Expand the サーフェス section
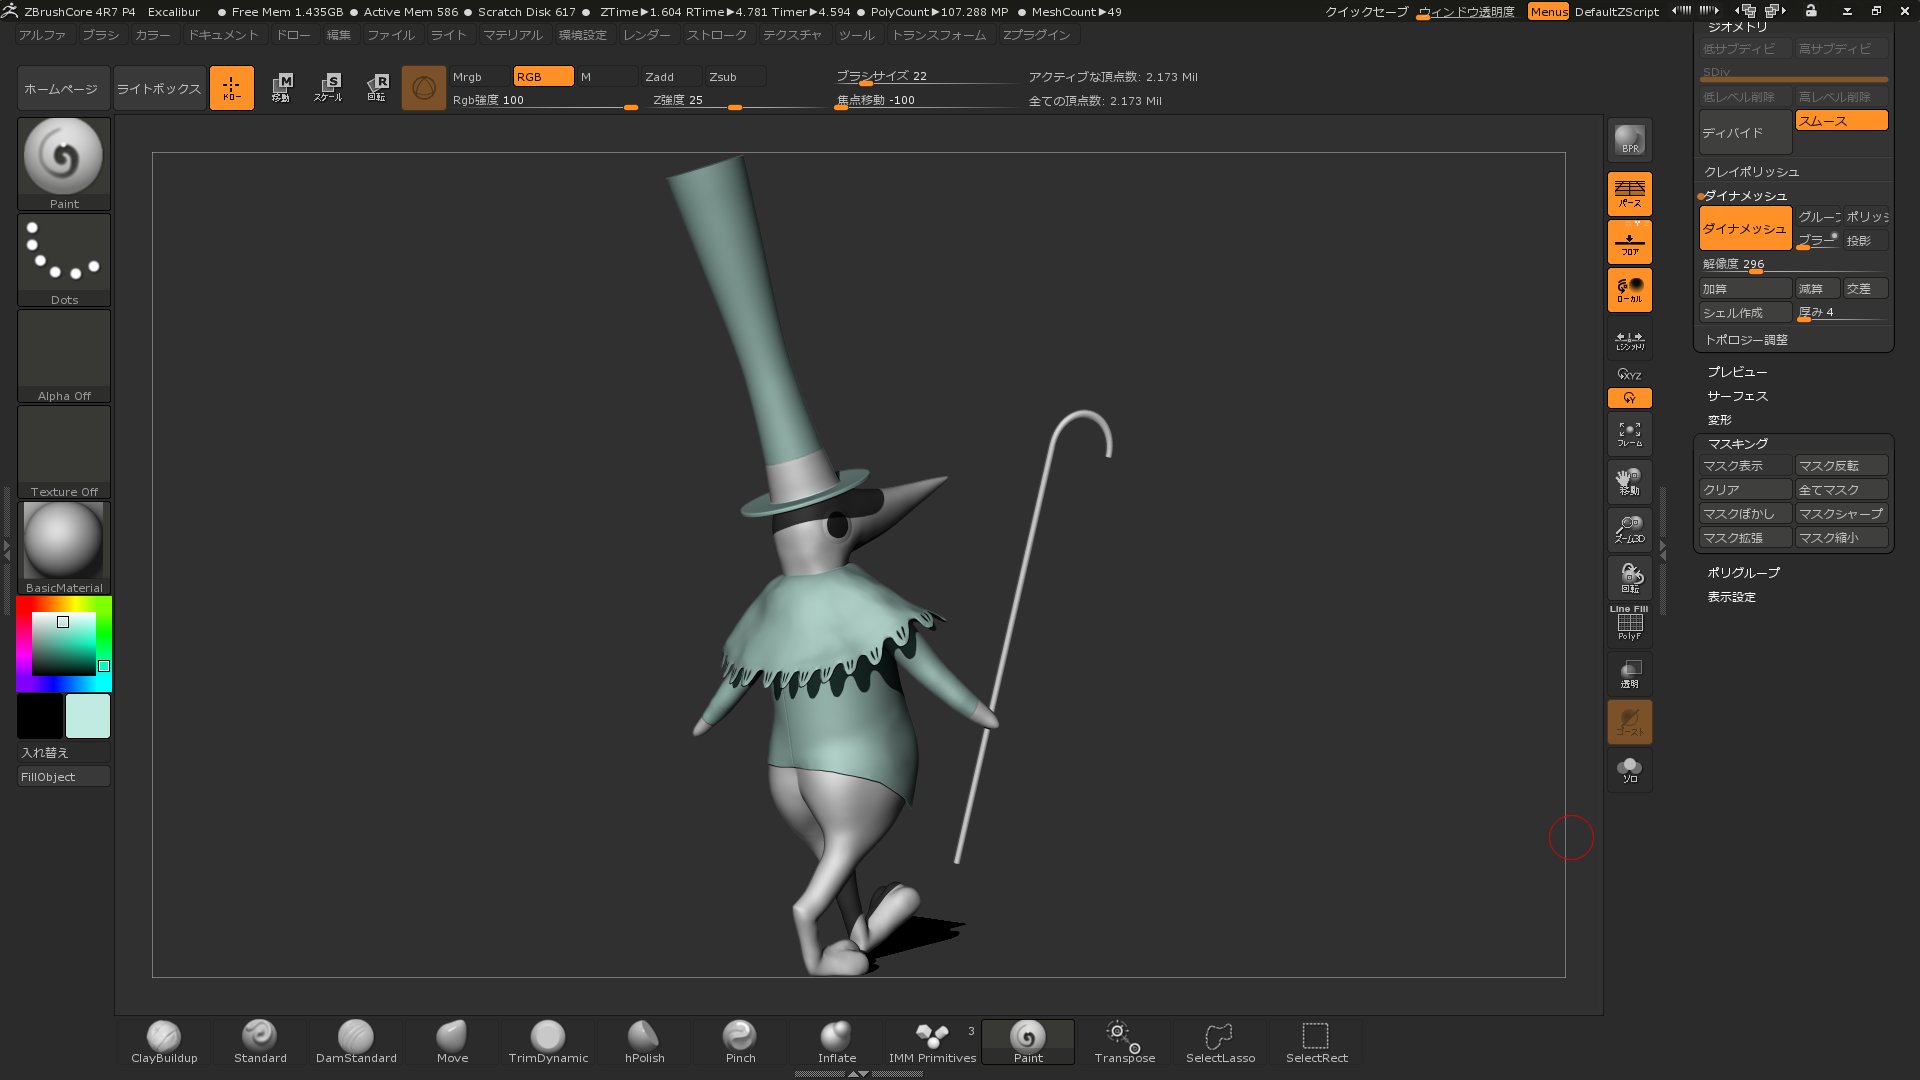Viewport: 1920px width, 1080px height. pyautogui.click(x=1737, y=396)
